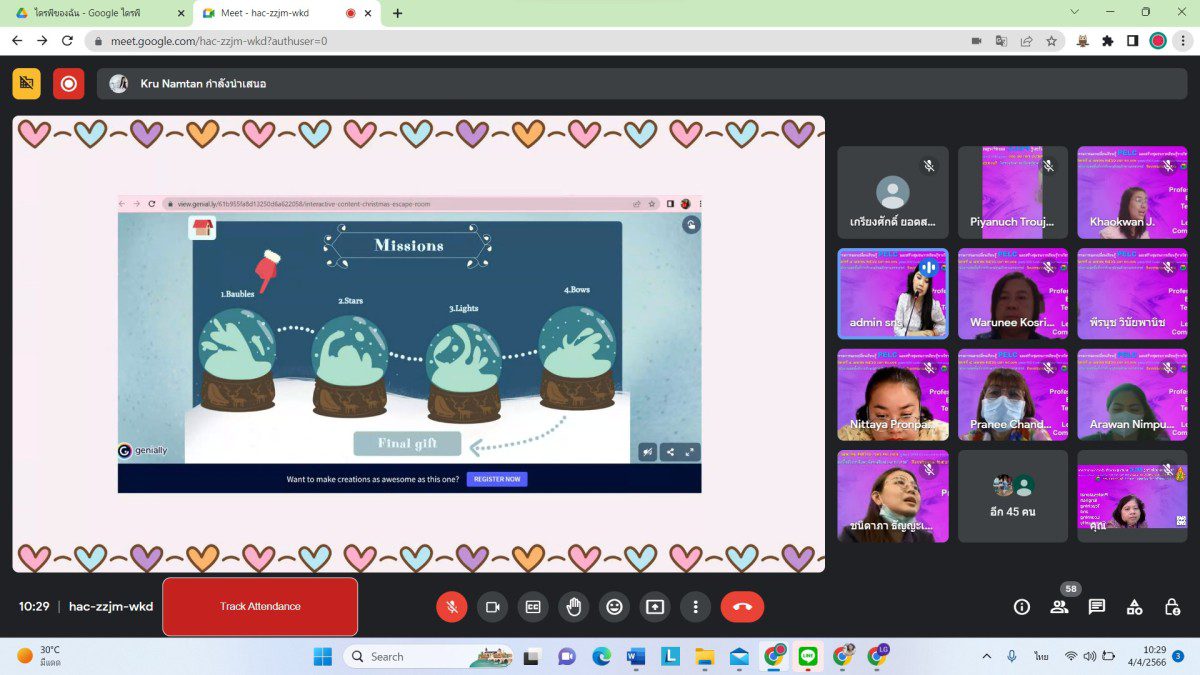Open camera permission icon in address bar

point(976,41)
